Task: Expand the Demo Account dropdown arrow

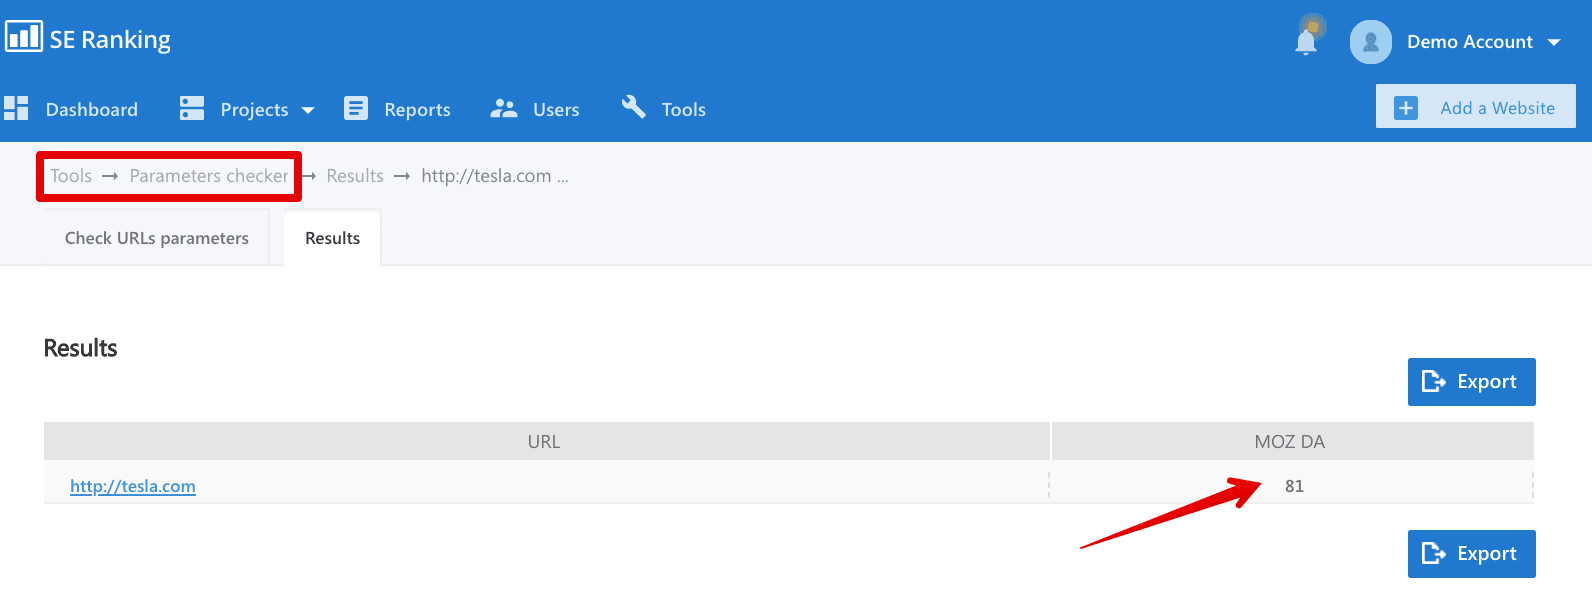Action: (x=1554, y=42)
